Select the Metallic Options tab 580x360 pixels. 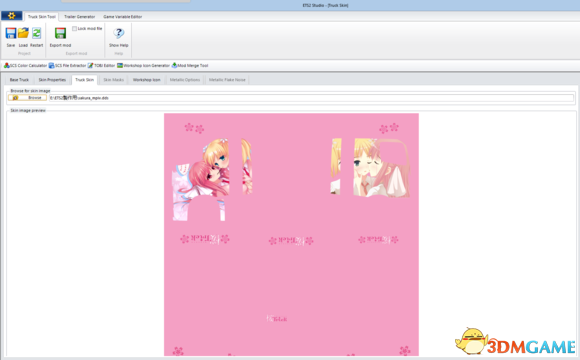[x=185, y=80]
